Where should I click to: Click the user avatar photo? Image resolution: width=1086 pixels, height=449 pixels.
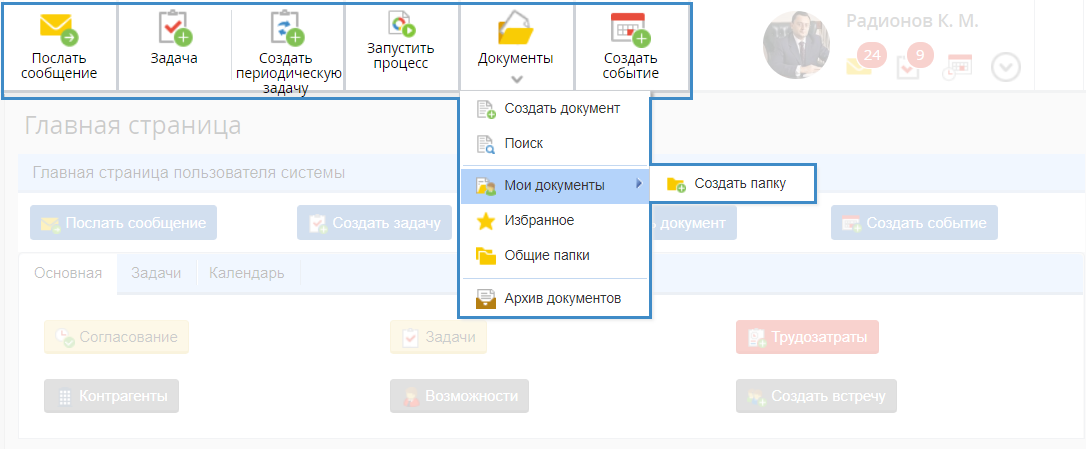[796, 46]
